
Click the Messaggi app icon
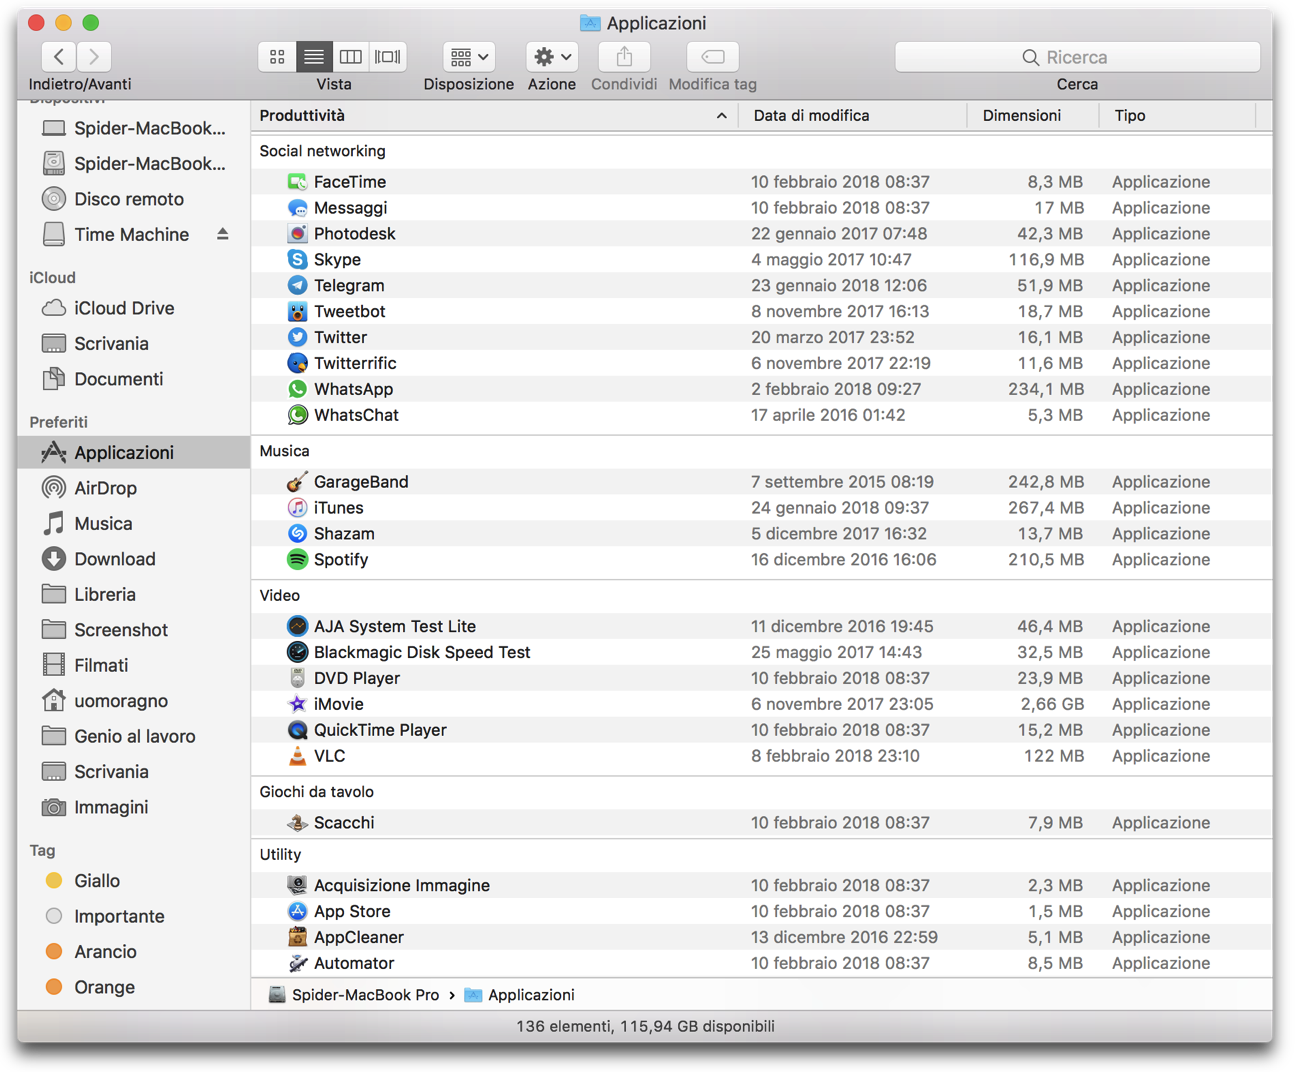pos(297,208)
